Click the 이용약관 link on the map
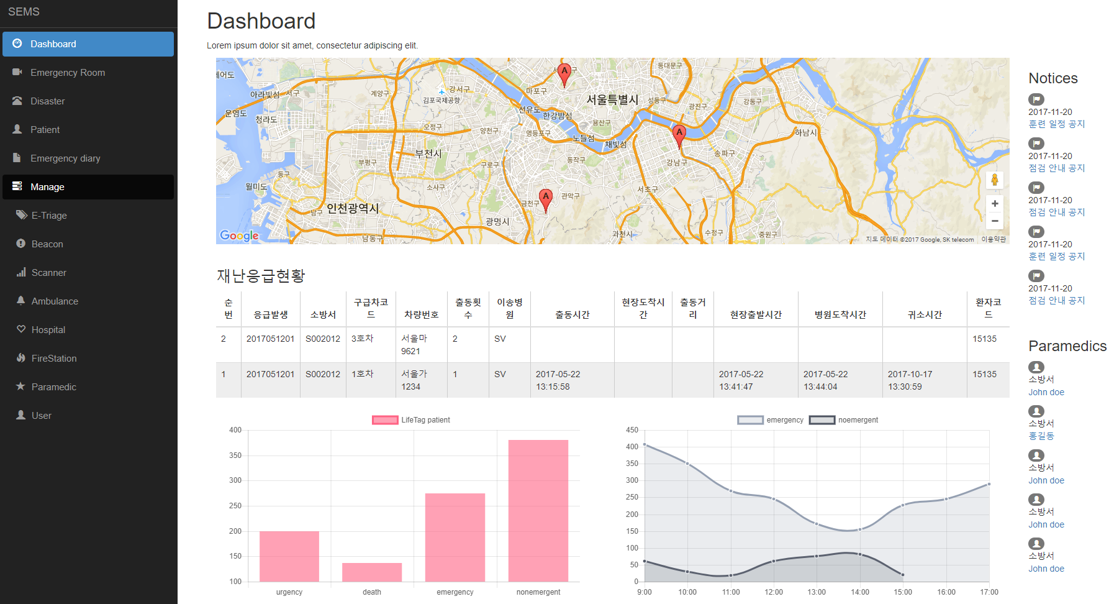The width and height of the screenshot is (1109, 604). tap(993, 240)
